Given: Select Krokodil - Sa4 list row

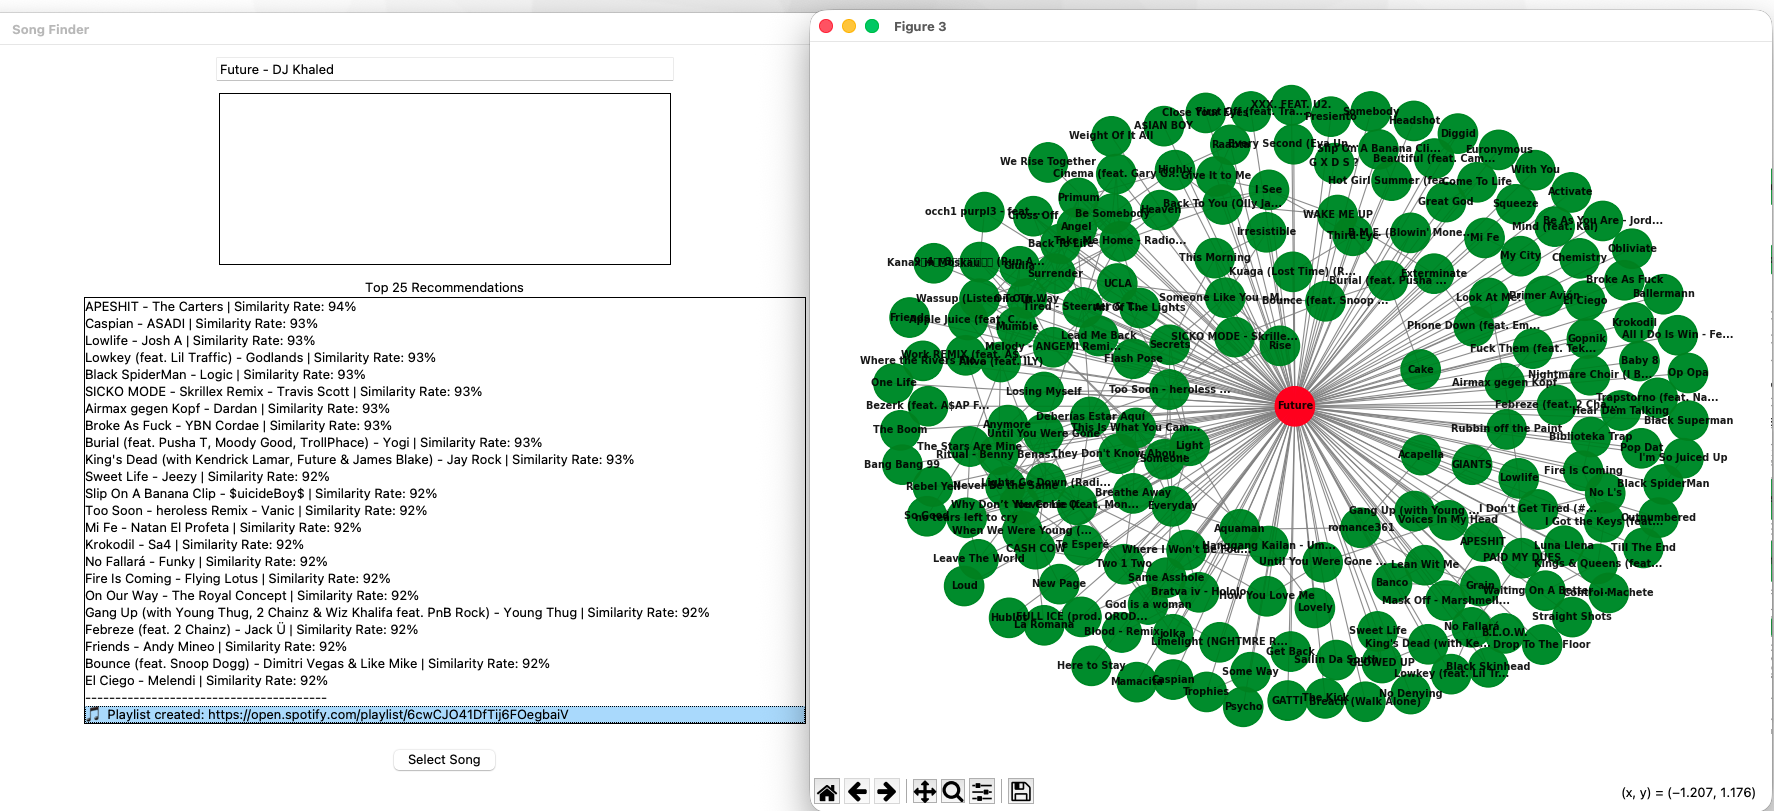Looking at the screenshot, I should pos(445,544).
